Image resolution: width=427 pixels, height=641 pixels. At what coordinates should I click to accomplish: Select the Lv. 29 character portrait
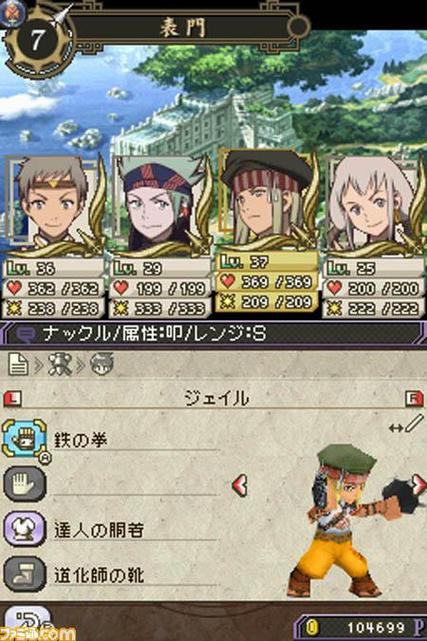pyautogui.click(x=160, y=204)
